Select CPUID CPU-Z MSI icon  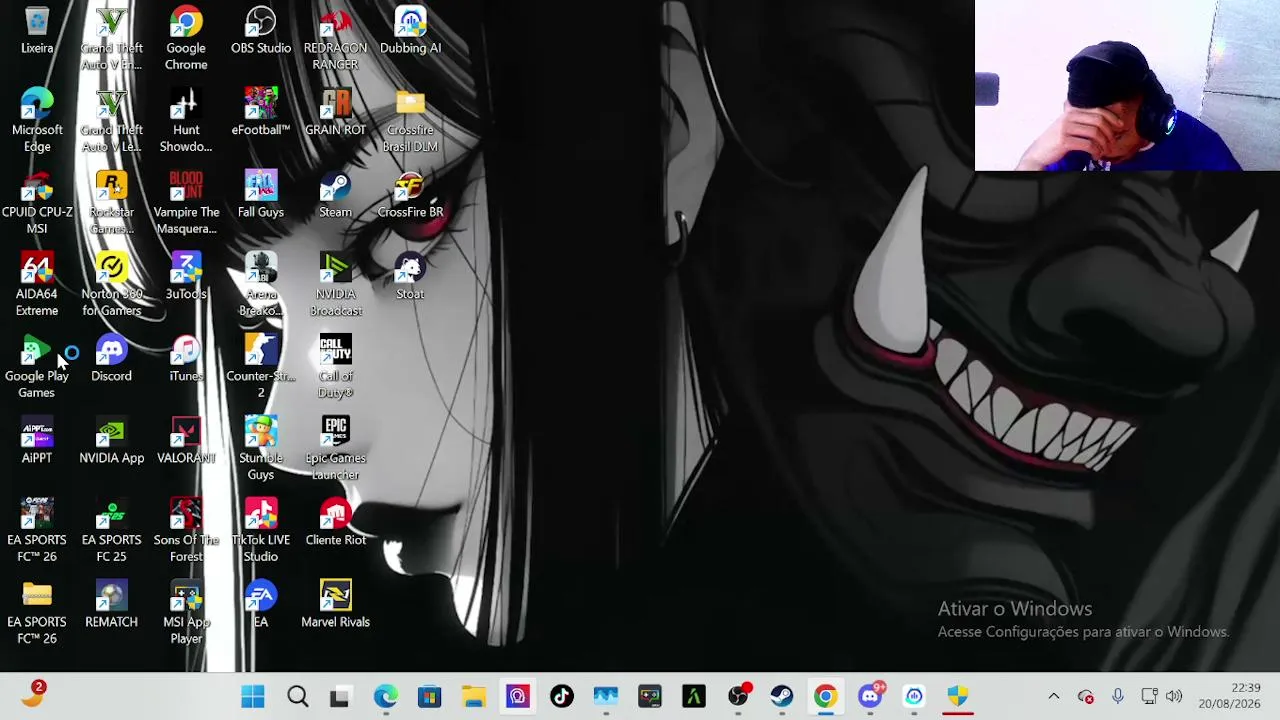(x=37, y=203)
